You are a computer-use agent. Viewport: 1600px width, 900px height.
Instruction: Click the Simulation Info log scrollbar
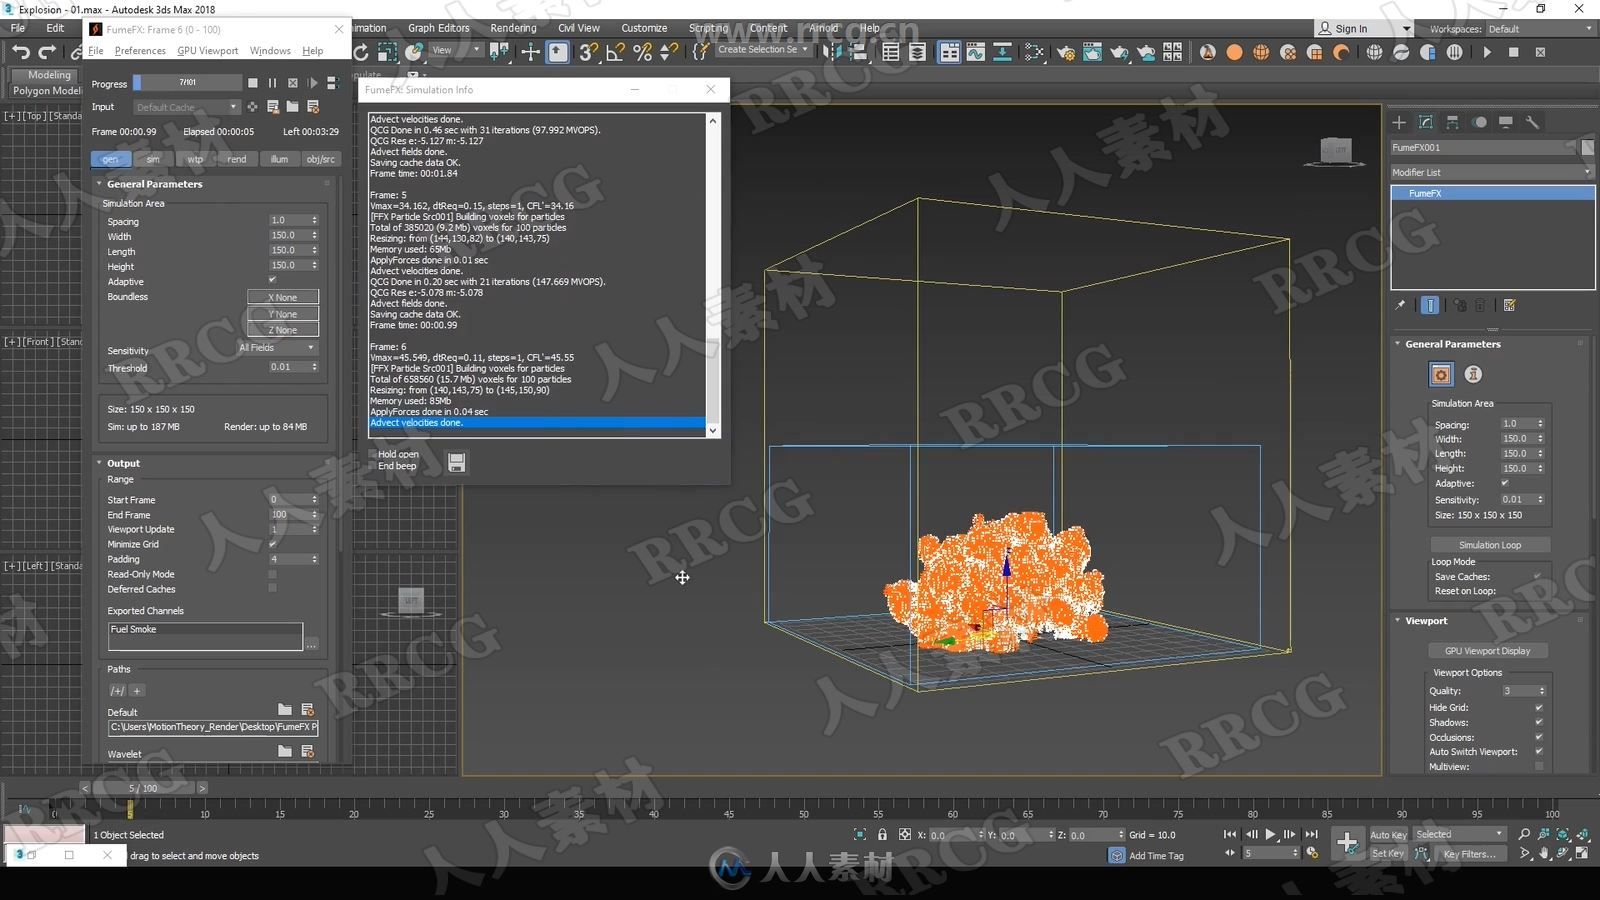tap(712, 275)
